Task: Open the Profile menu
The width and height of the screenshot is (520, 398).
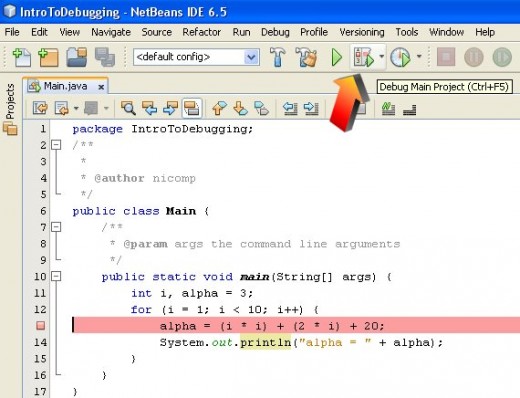Action: (314, 32)
